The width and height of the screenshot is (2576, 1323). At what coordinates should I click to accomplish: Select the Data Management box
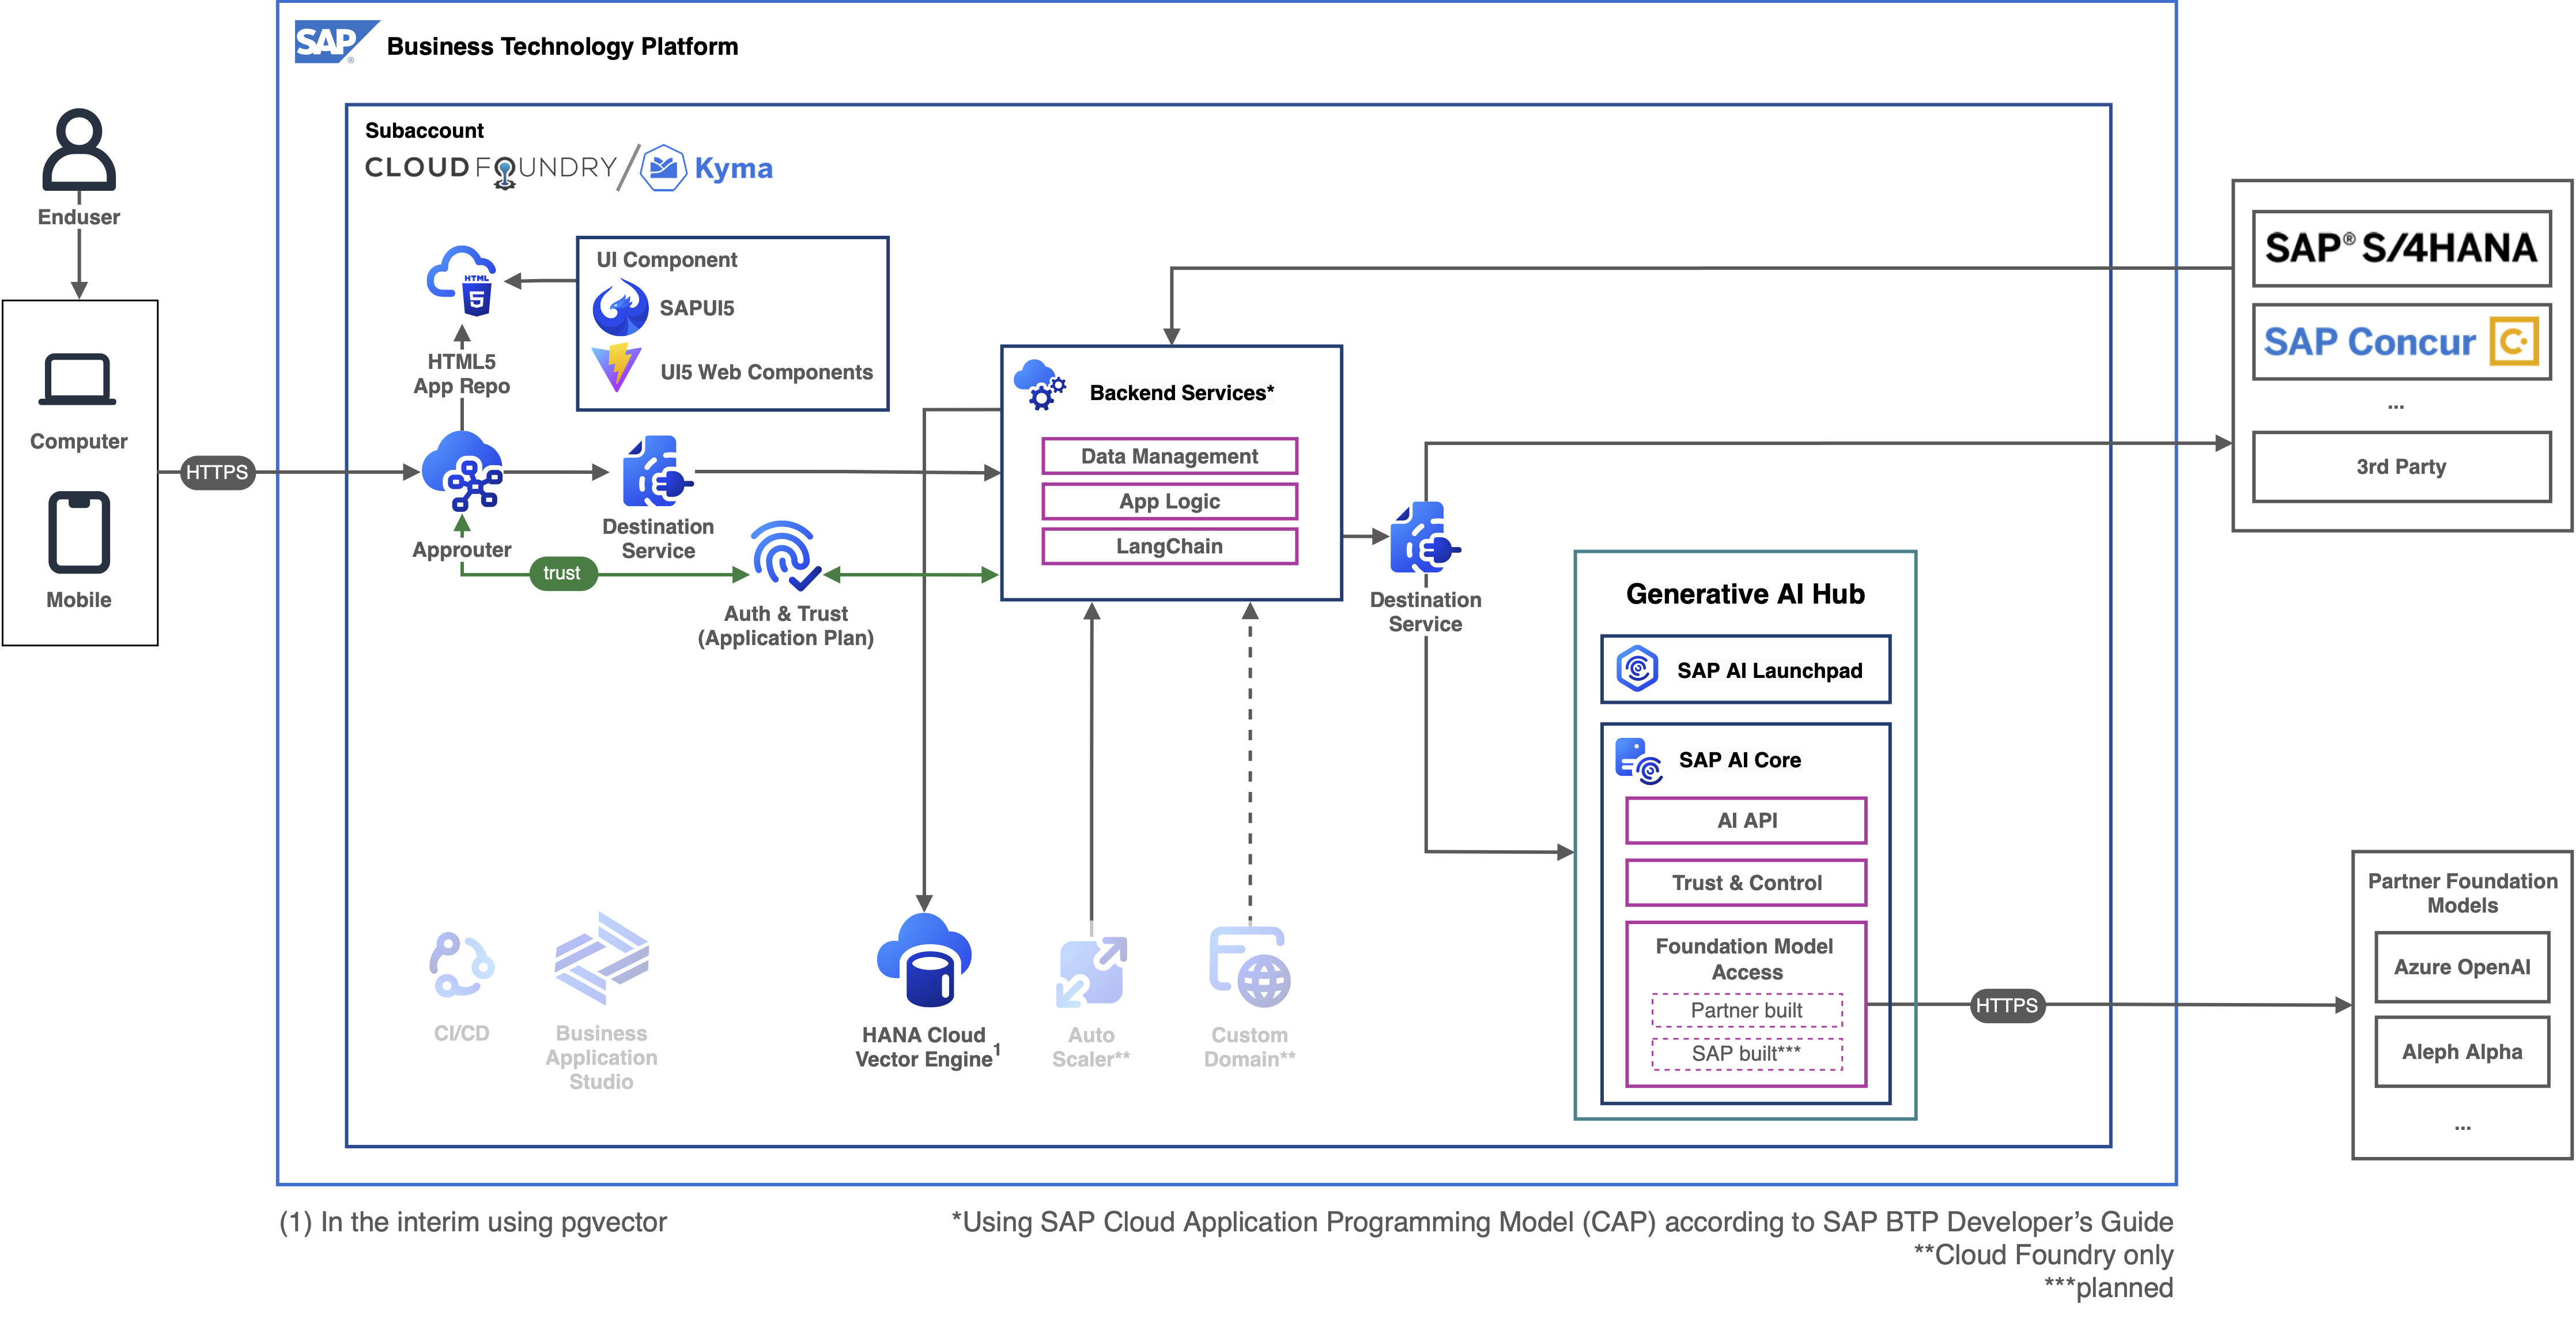[1169, 456]
